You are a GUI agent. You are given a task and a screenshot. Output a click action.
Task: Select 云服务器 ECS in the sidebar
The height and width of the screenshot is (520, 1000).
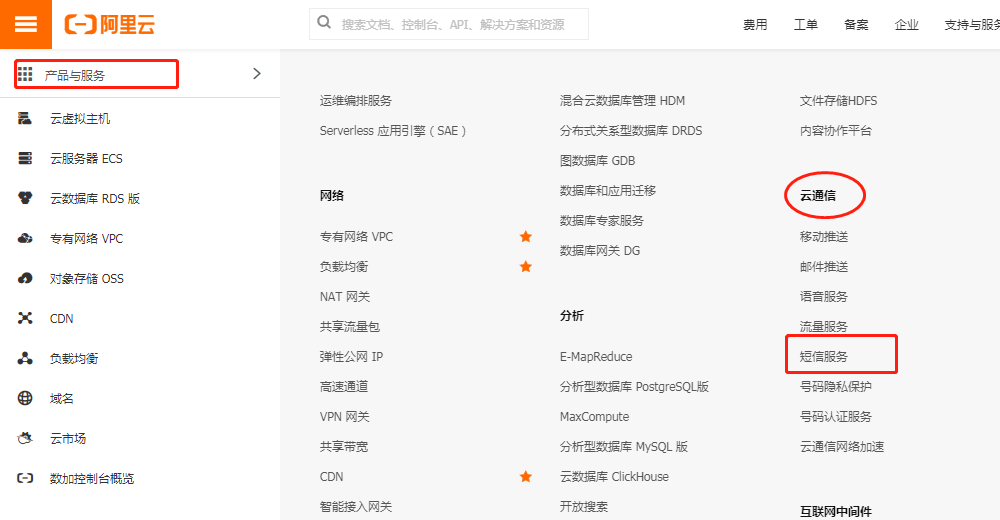86,158
